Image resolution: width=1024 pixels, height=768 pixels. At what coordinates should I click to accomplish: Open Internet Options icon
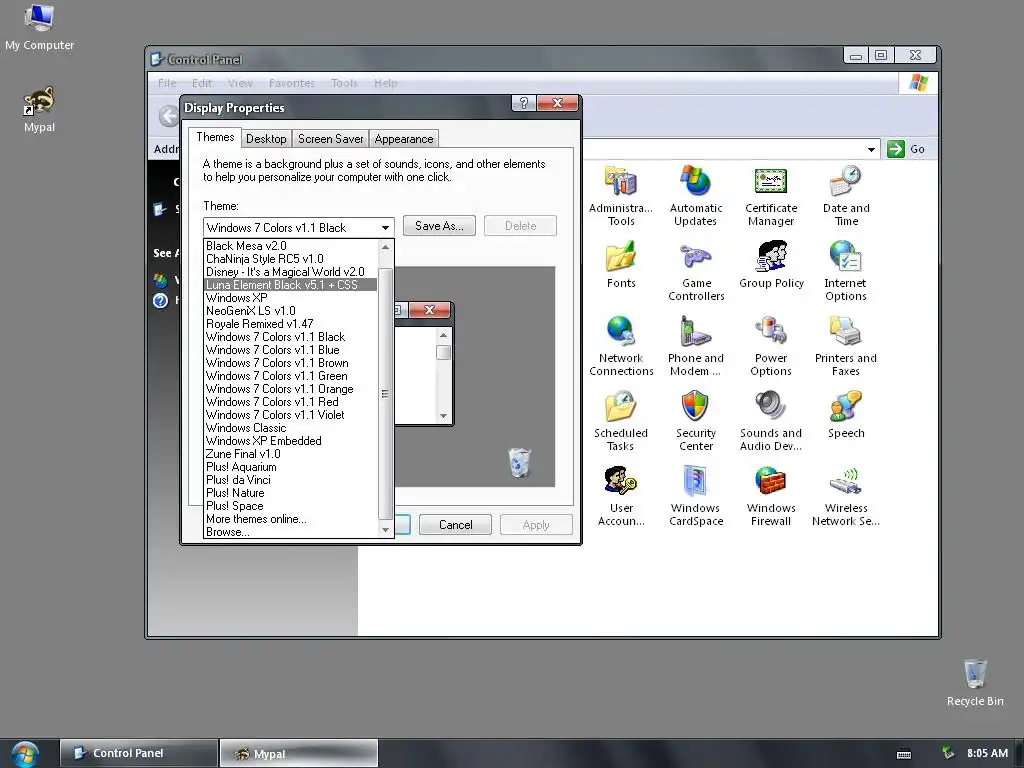click(x=846, y=257)
